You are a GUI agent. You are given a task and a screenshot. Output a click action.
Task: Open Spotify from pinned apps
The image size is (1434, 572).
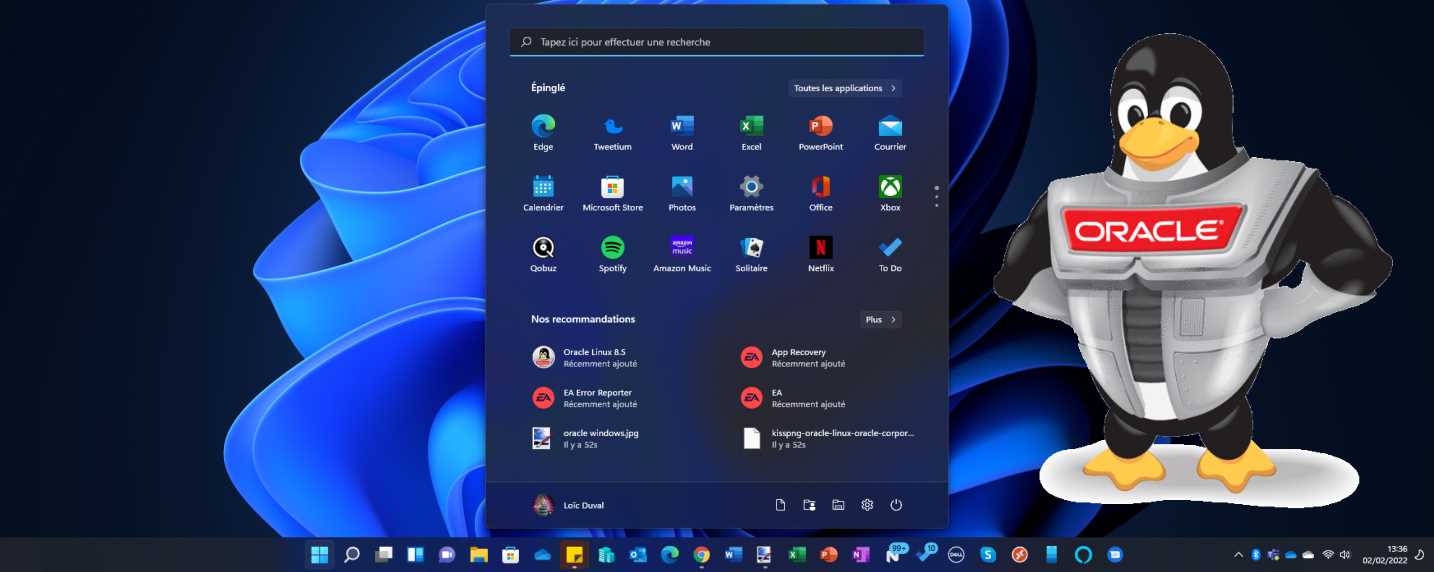click(x=612, y=255)
